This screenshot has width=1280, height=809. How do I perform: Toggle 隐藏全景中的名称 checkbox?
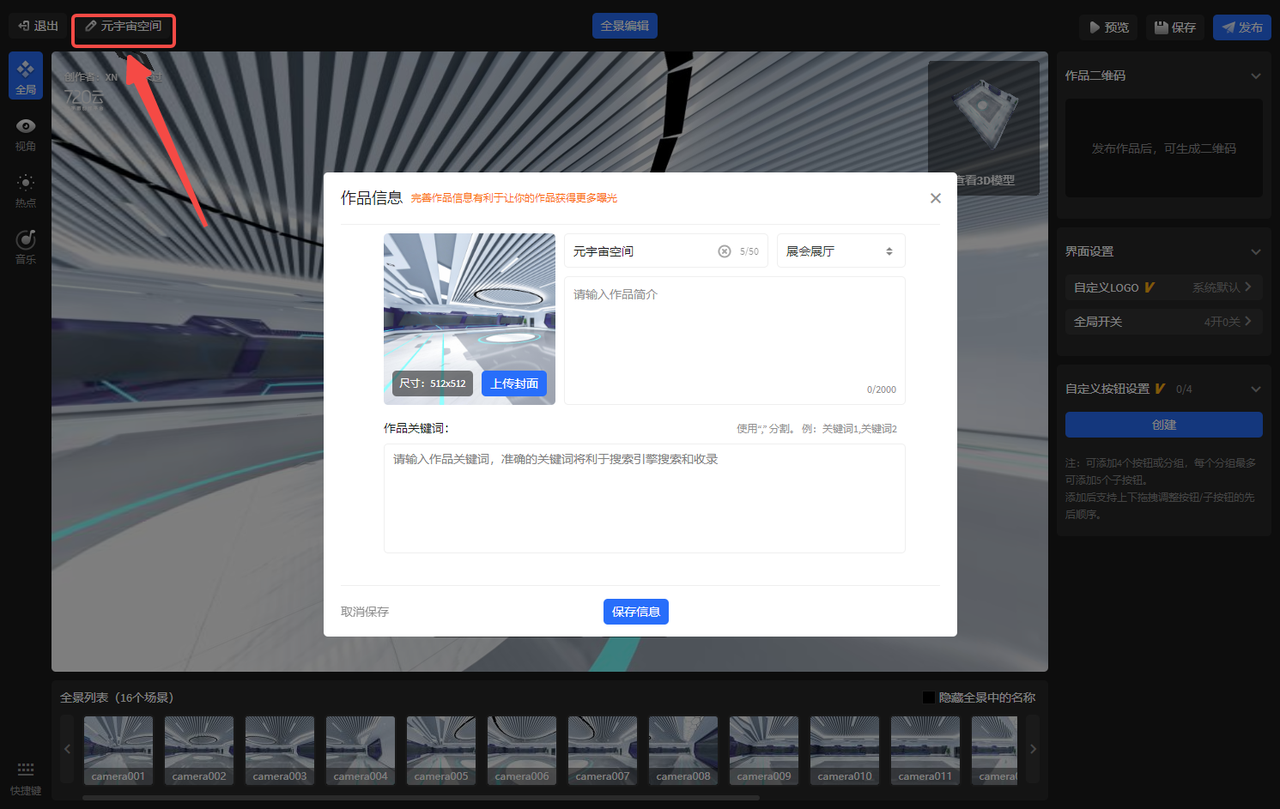[x=929, y=697]
